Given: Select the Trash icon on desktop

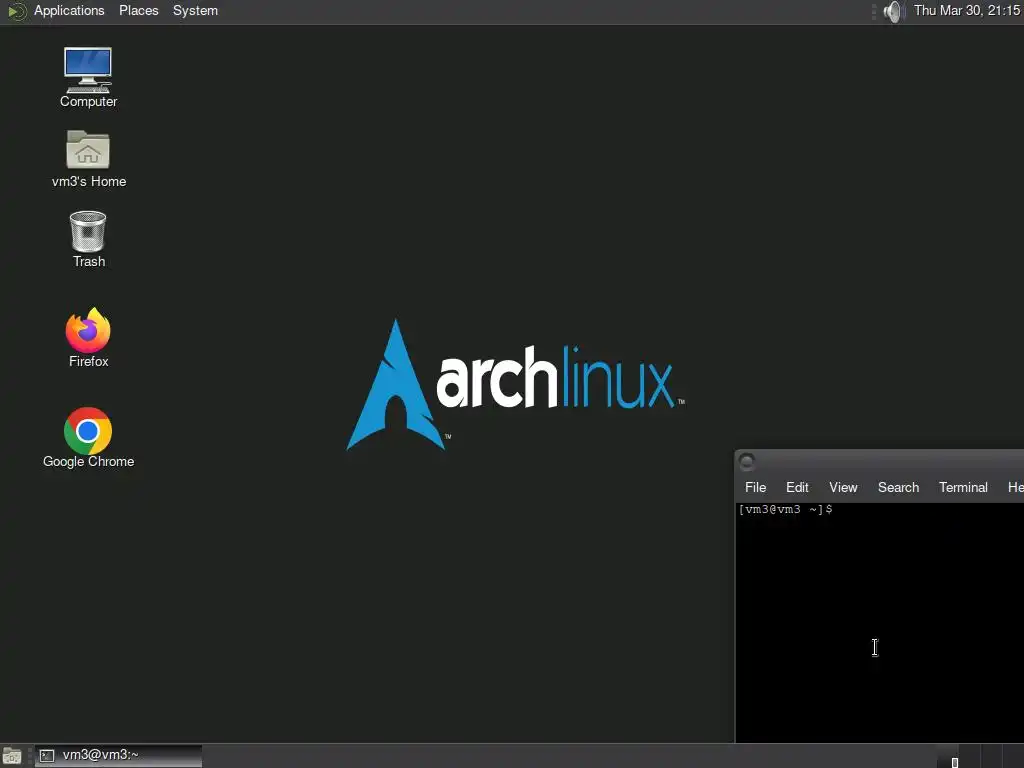Looking at the screenshot, I should point(88,239).
